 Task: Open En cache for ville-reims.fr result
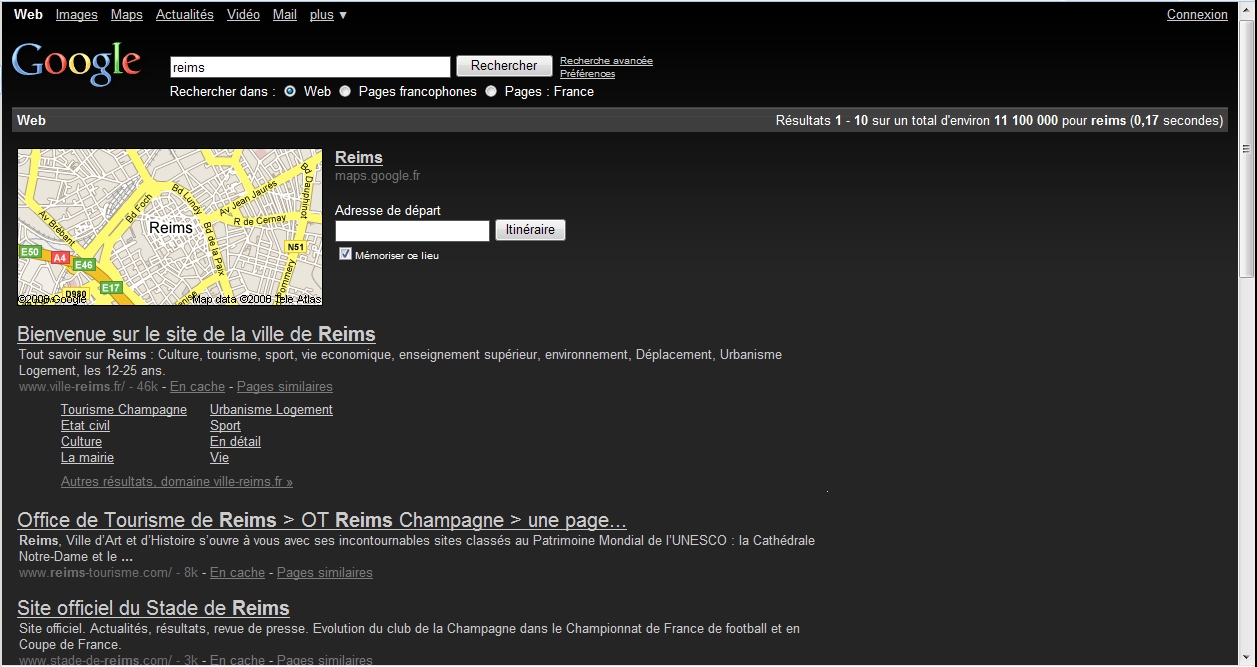click(197, 387)
